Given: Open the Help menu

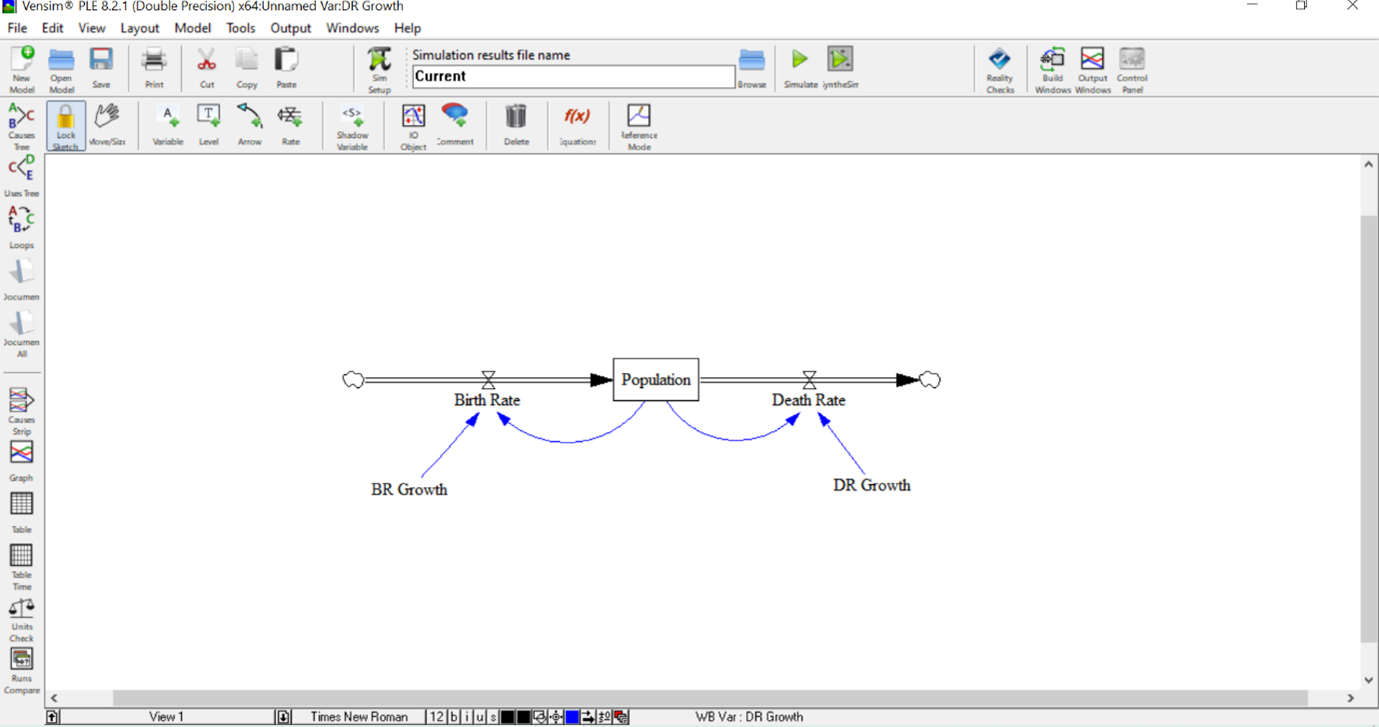Looking at the screenshot, I should tap(407, 28).
